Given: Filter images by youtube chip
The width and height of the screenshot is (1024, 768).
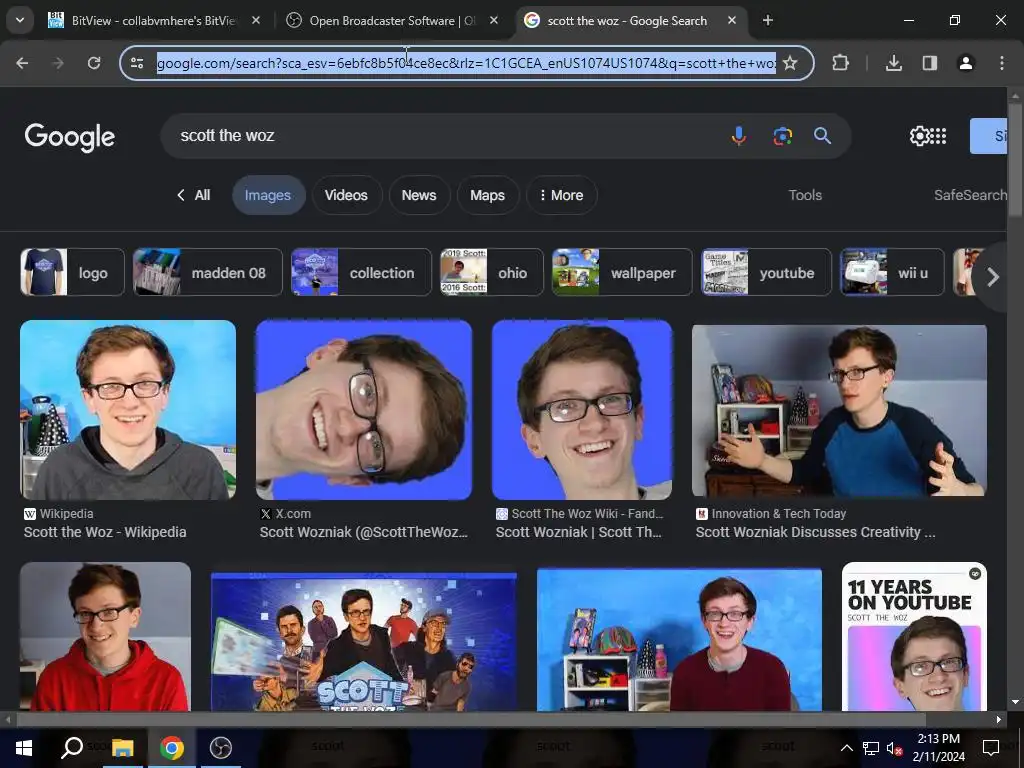Looking at the screenshot, I should [x=766, y=272].
